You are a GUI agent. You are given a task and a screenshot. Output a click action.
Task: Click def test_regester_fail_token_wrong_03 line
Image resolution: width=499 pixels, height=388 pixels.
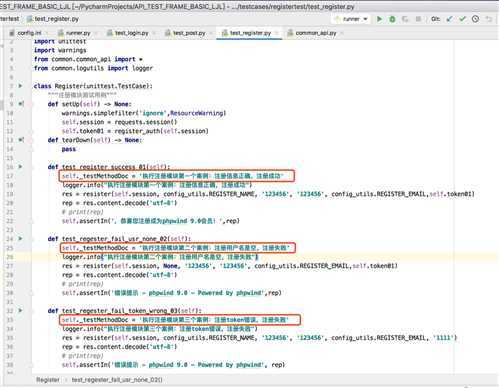(125, 311)
